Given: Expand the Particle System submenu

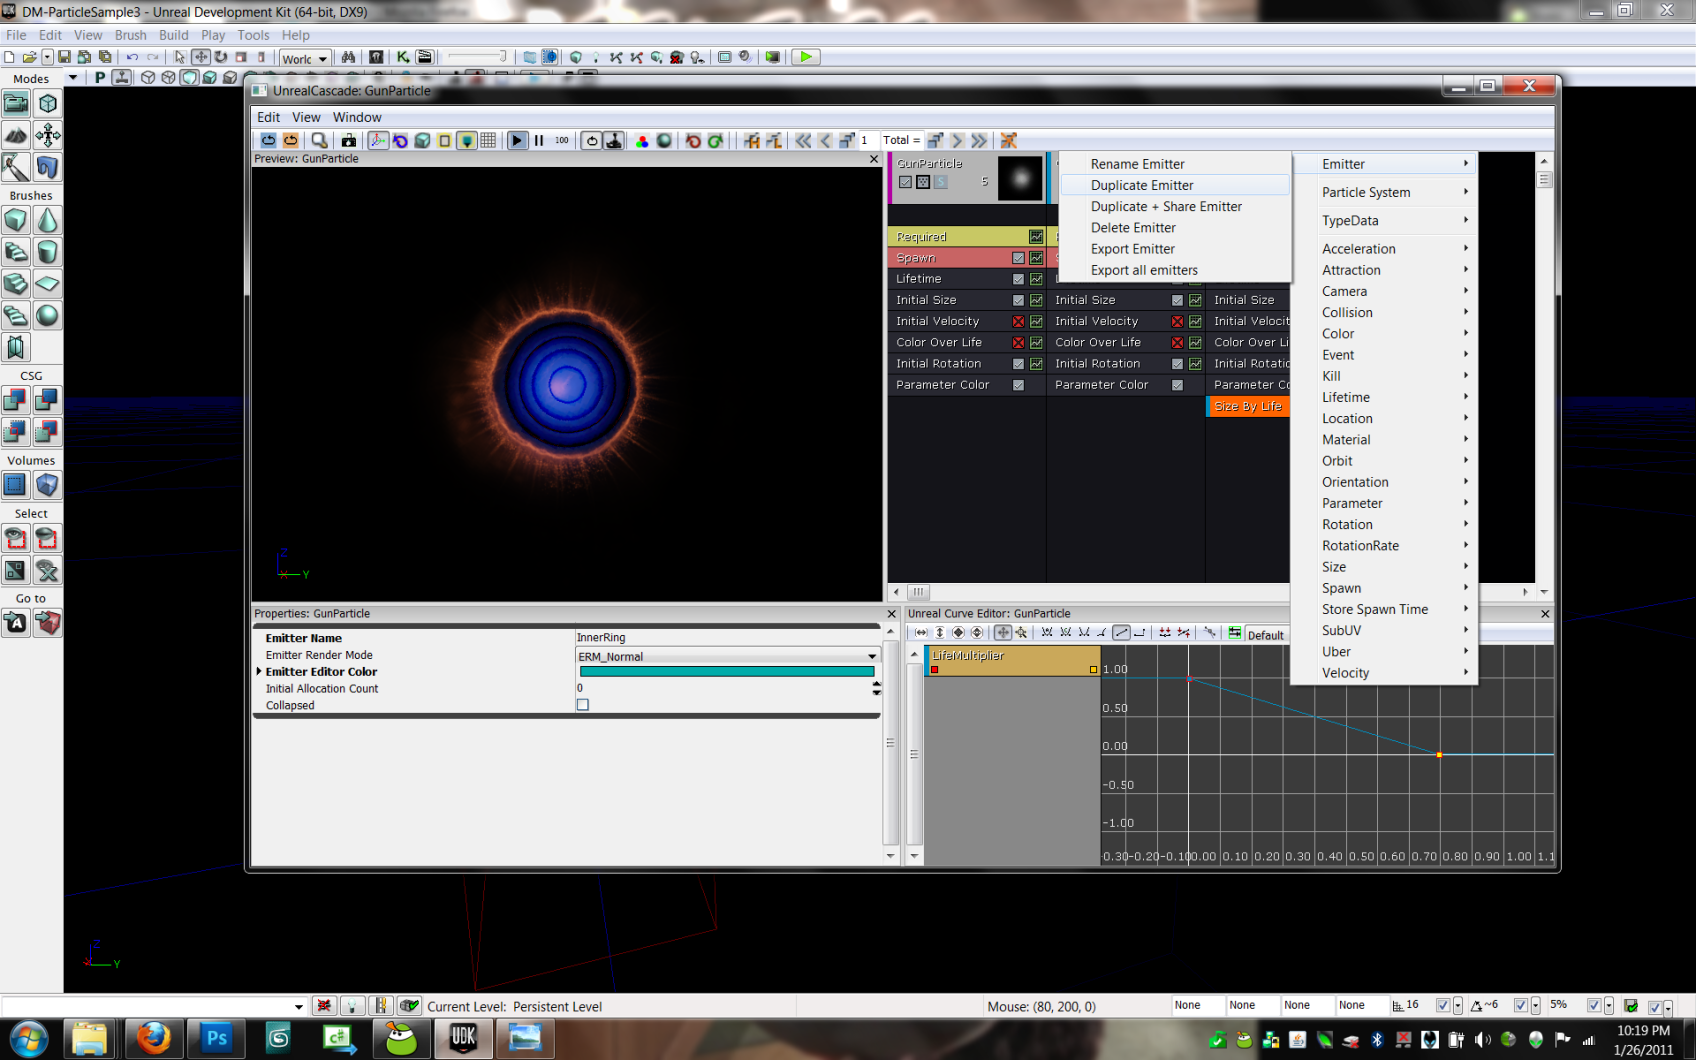Looking at the screenshot, I should click(x=1384, y=192).
